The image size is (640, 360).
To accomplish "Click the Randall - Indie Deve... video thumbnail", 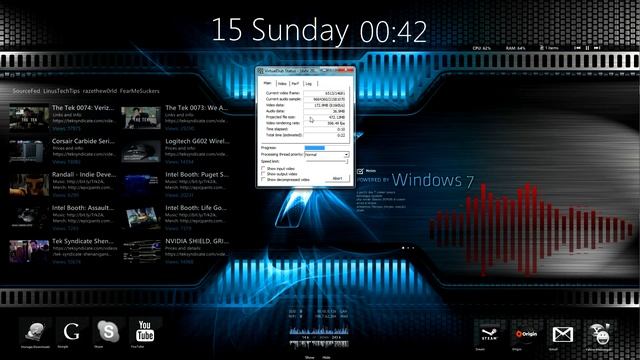I will click(x=29, y=184).
